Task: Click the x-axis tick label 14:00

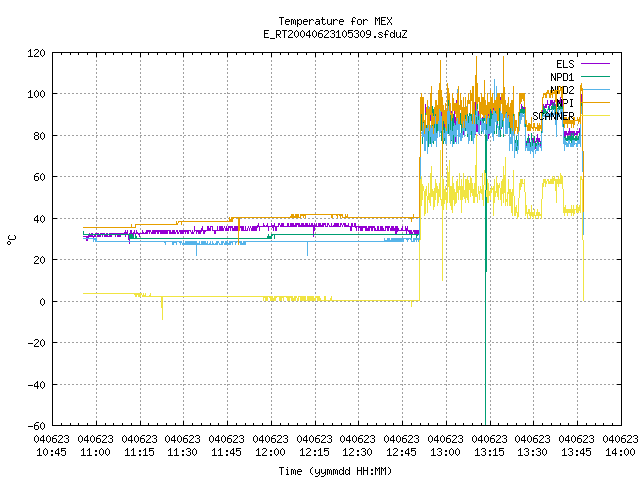Action: click(620, 453)
